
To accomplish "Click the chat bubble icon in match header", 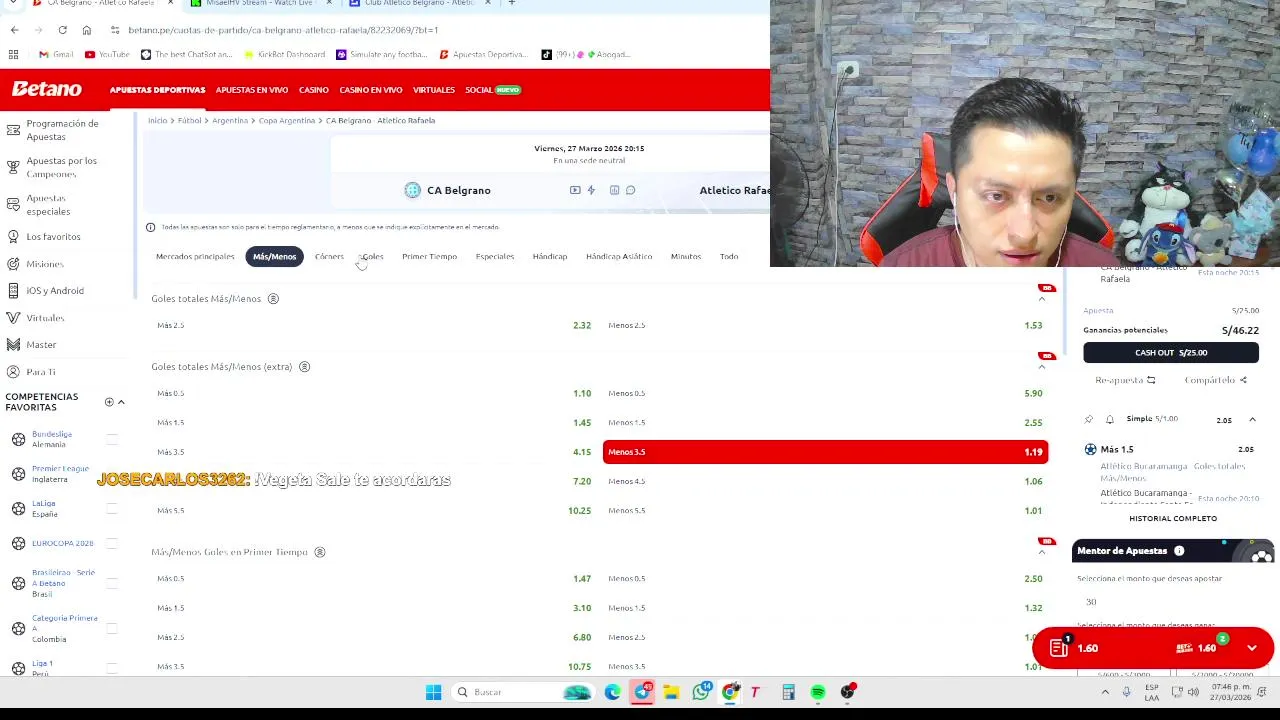I will (630, 190).
